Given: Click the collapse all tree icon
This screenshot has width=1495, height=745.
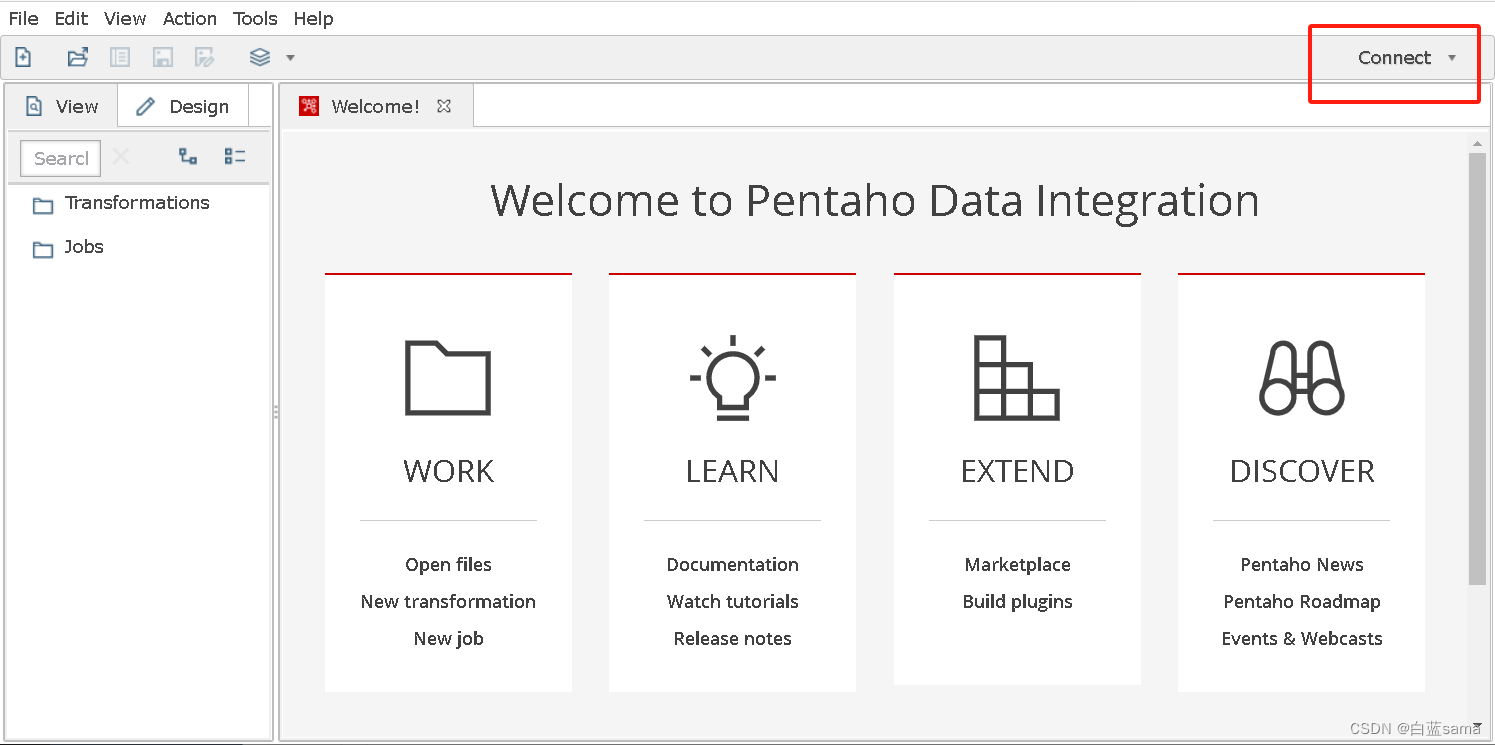Looking at the screenshot, I should 235,156.
